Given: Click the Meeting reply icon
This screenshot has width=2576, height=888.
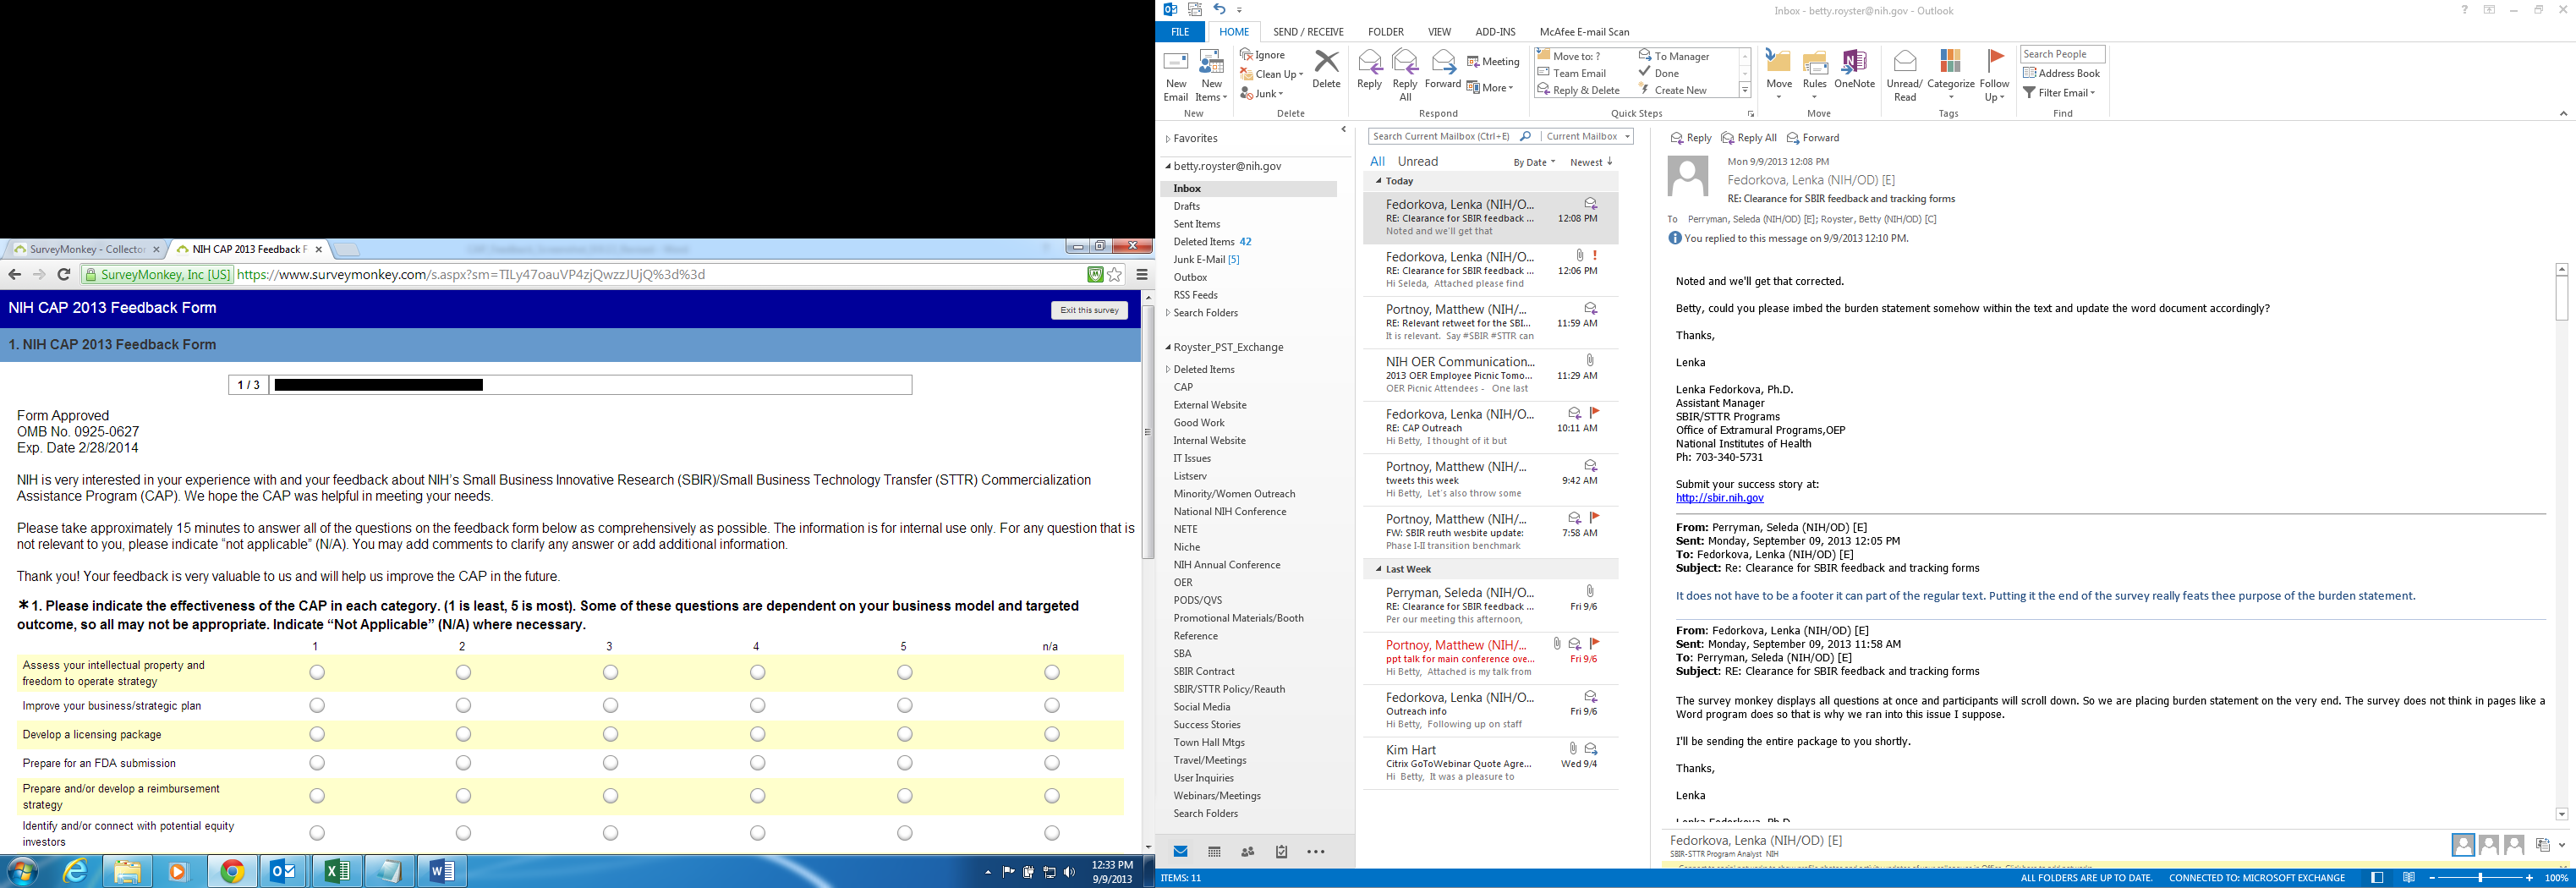Looking at the screenshot, I should 1493,62.
